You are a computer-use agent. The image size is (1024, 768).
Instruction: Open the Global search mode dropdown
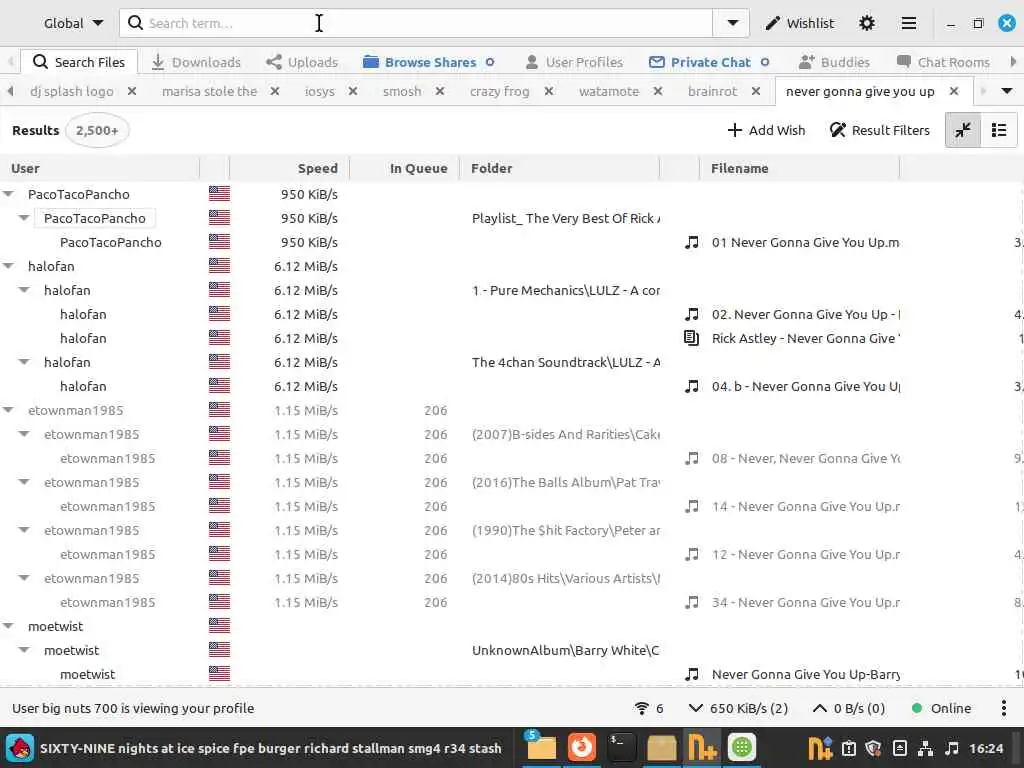tap(72, 24)
